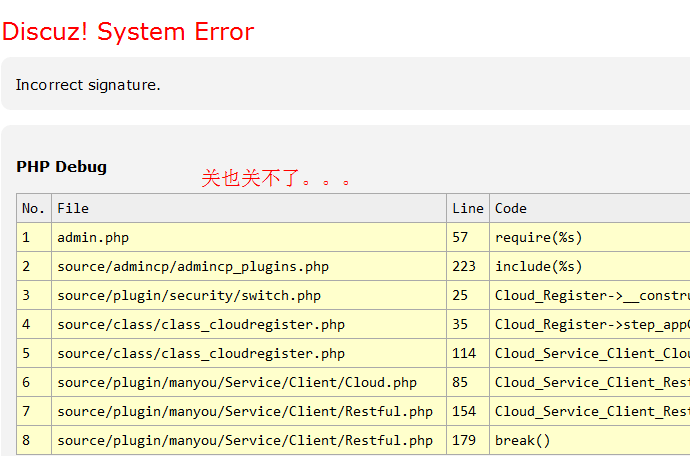This screenshot has width=690, height=456.
Task: Click the 'File' column header
Action: 249,208
